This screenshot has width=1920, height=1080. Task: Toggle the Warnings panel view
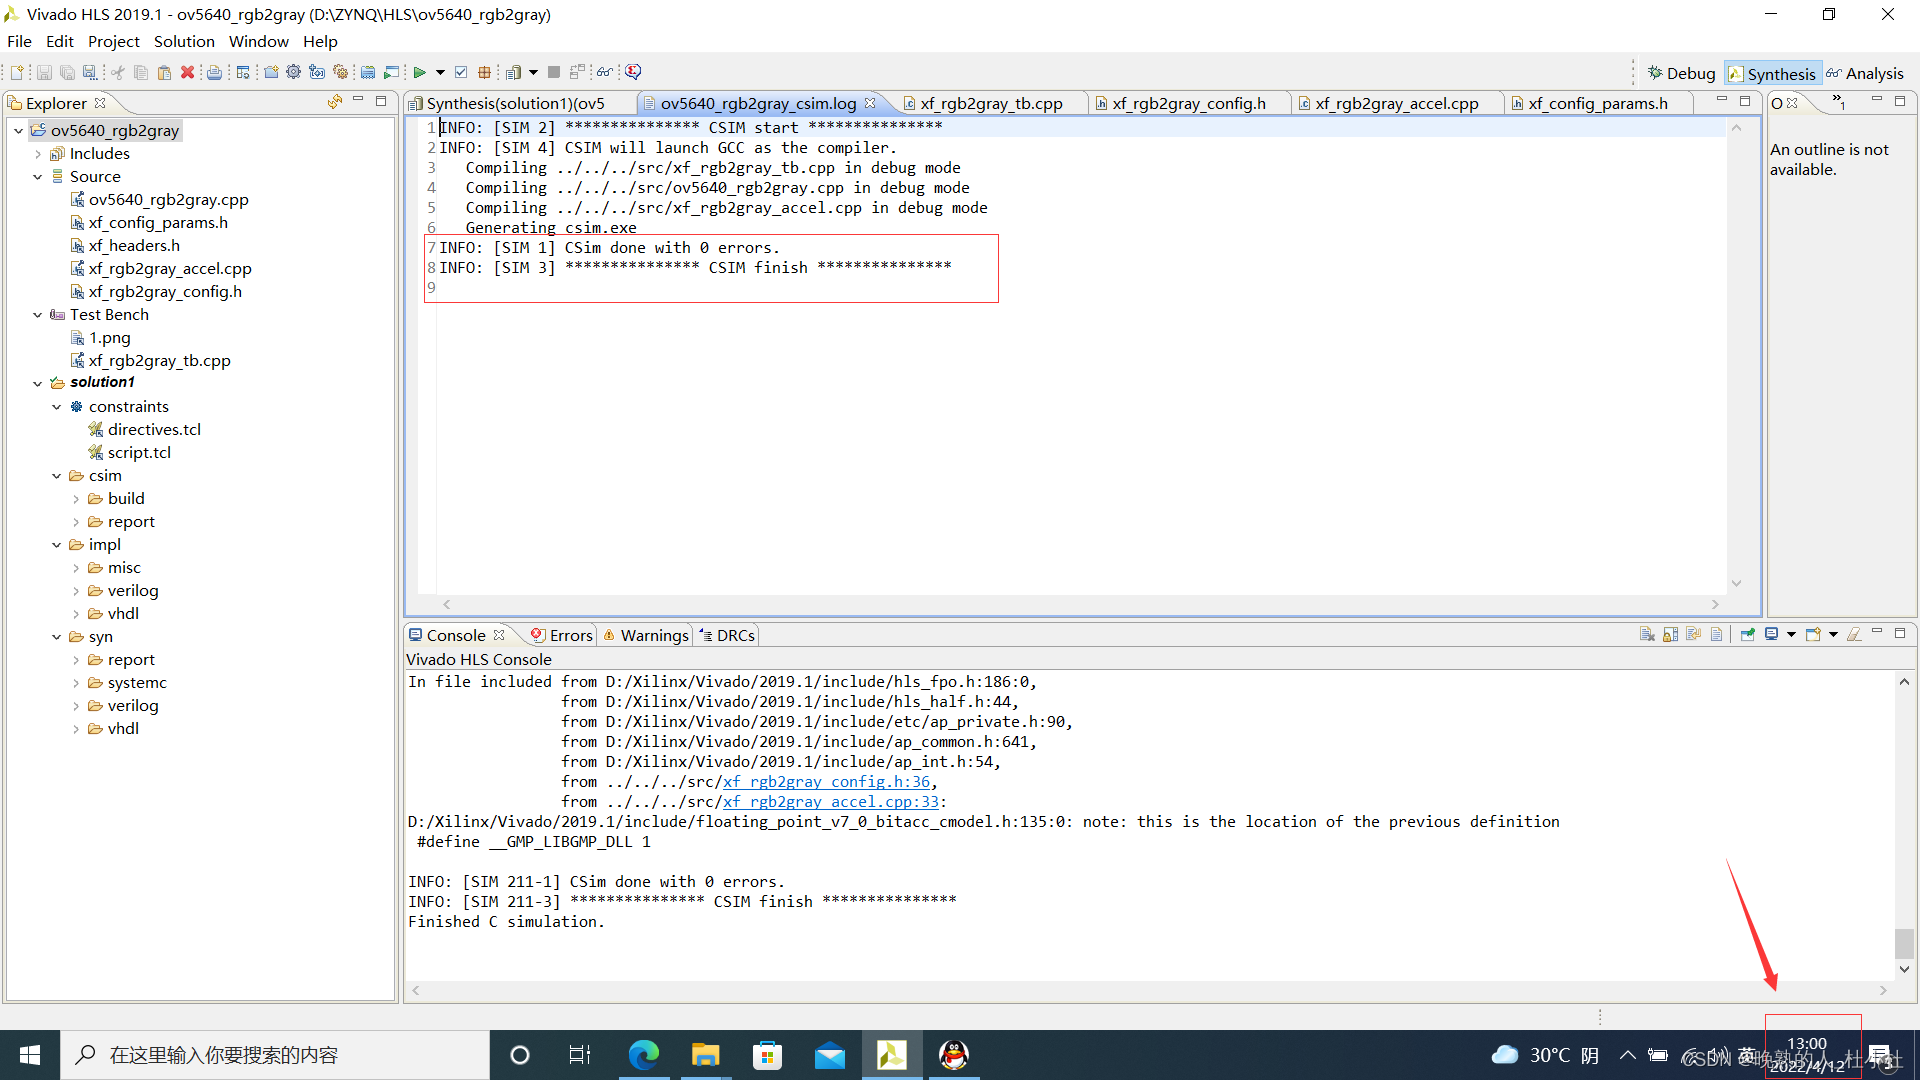(x=651, y=636)
